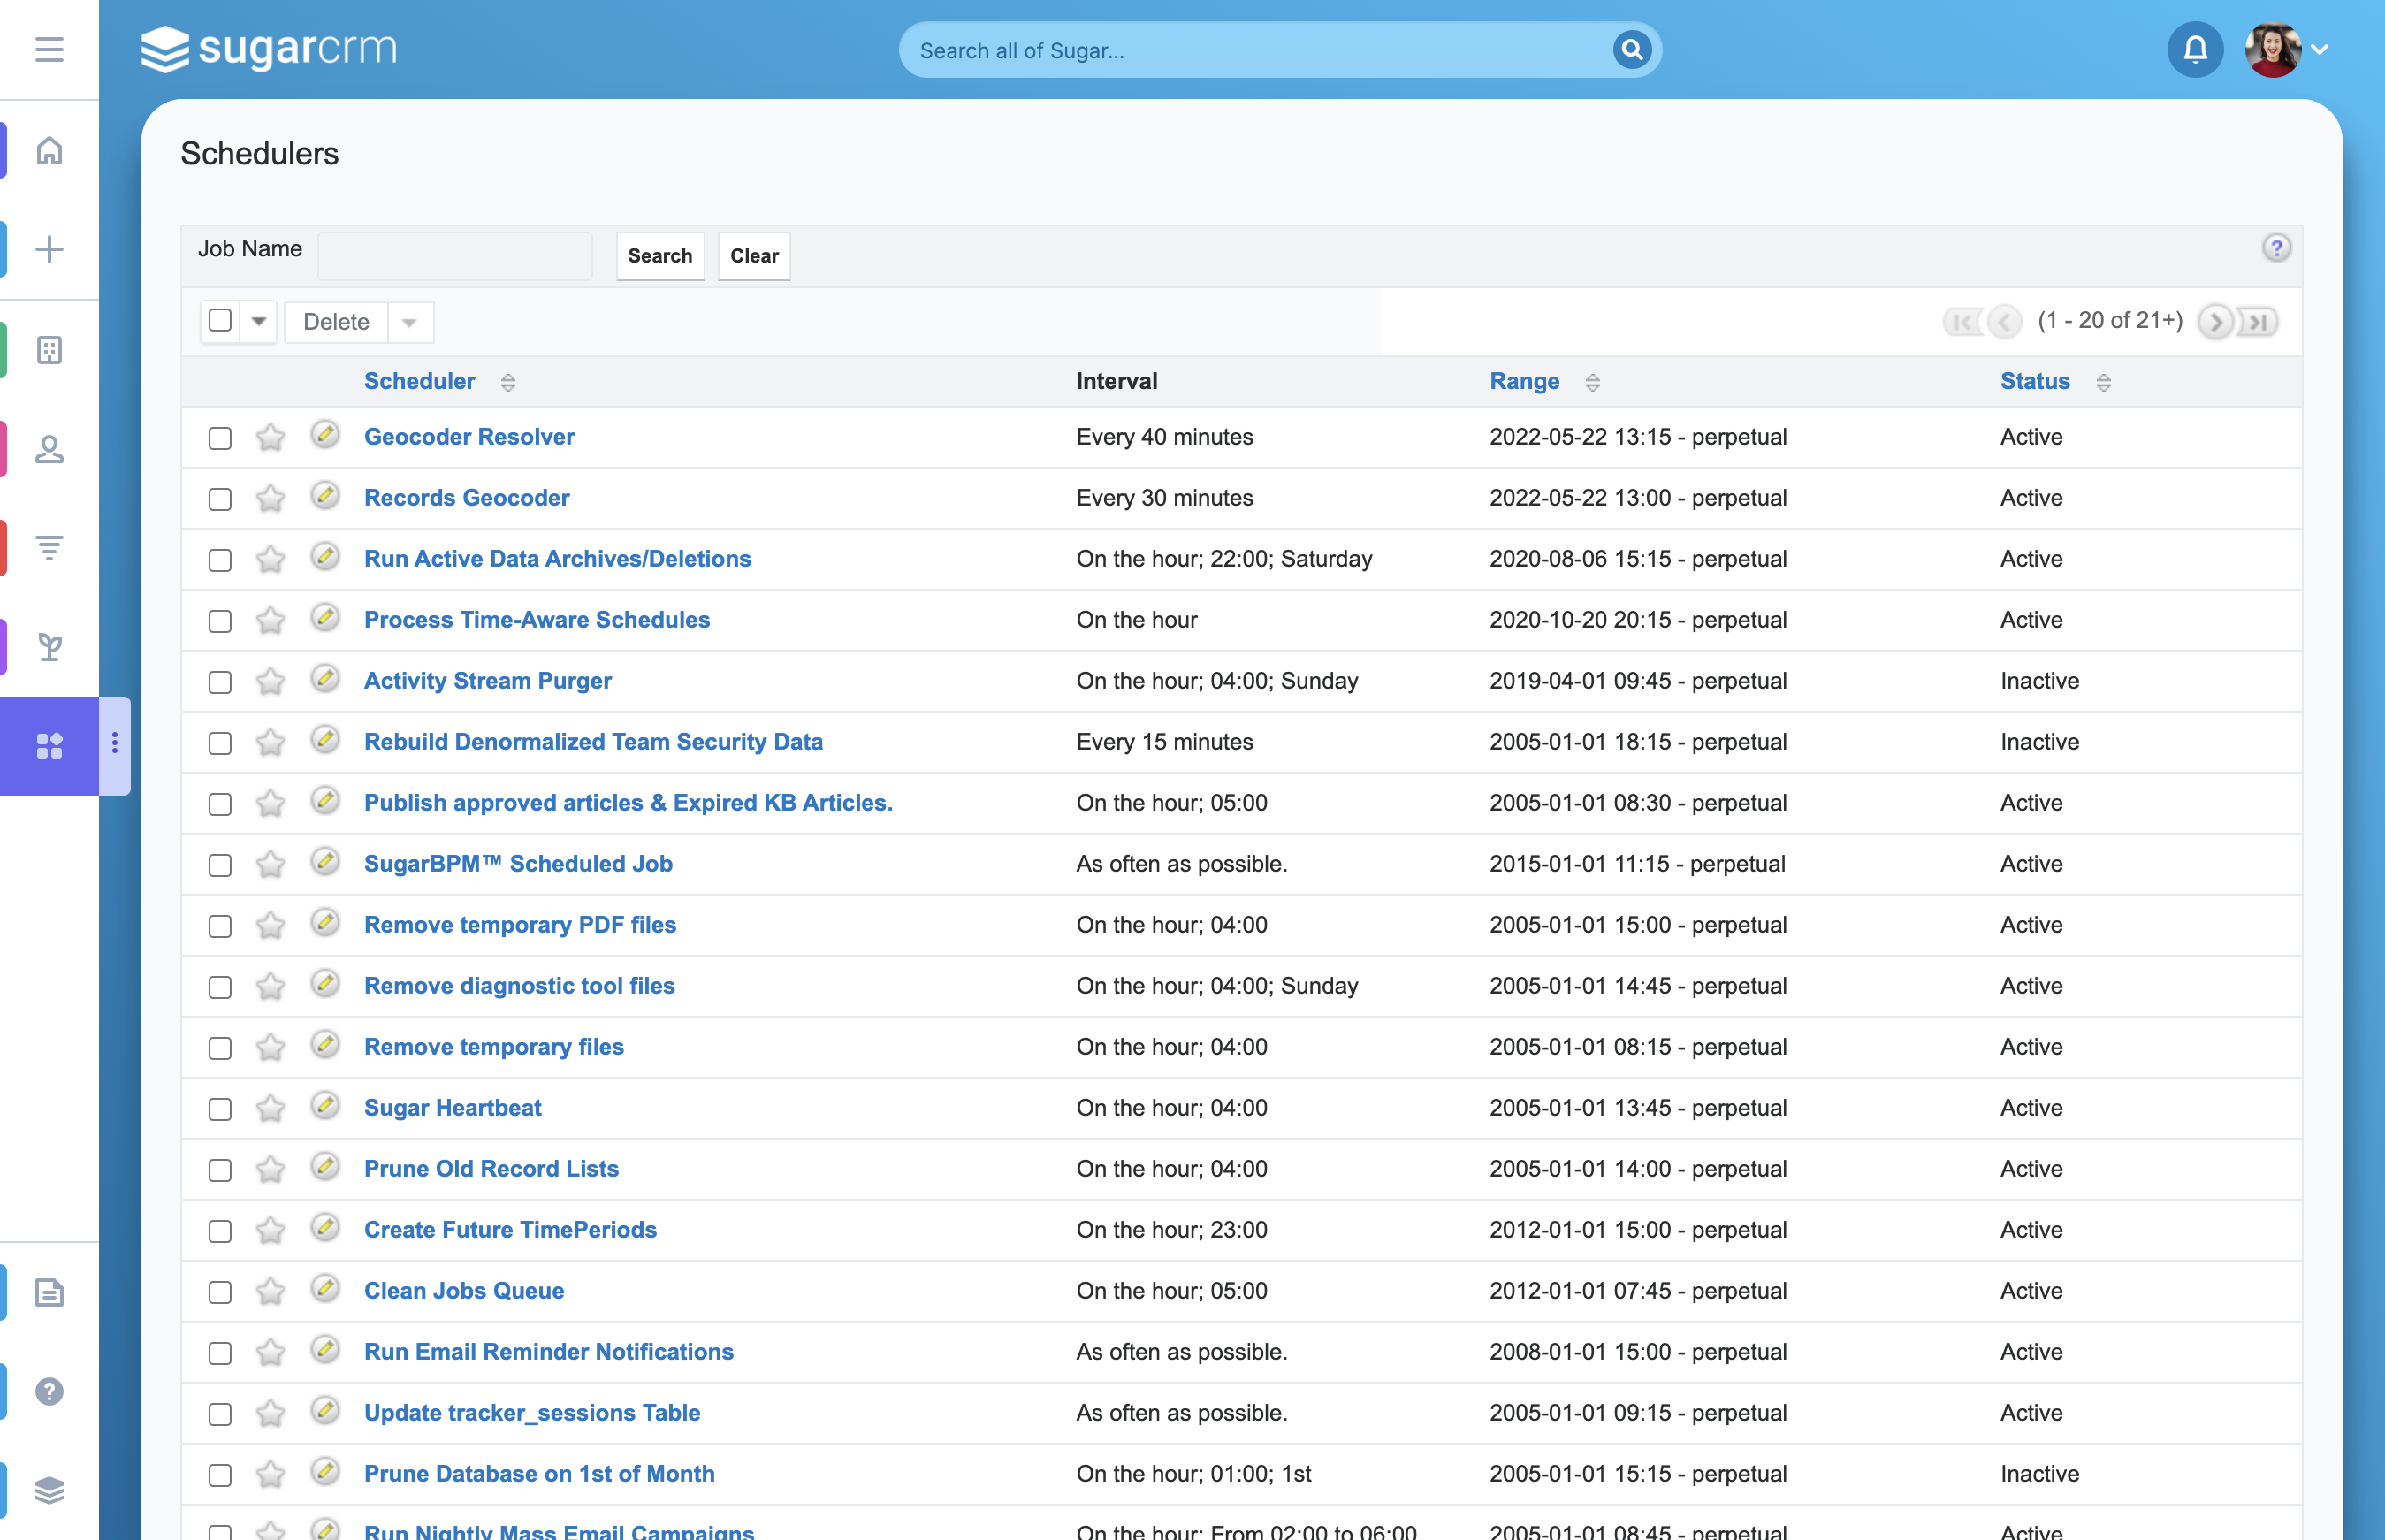Image resolution: width=2385 pixels, height=1540 pixels.
Task: Tick Update tracker_sessions Table checkbox
Action: click(x=220, y=1414)
